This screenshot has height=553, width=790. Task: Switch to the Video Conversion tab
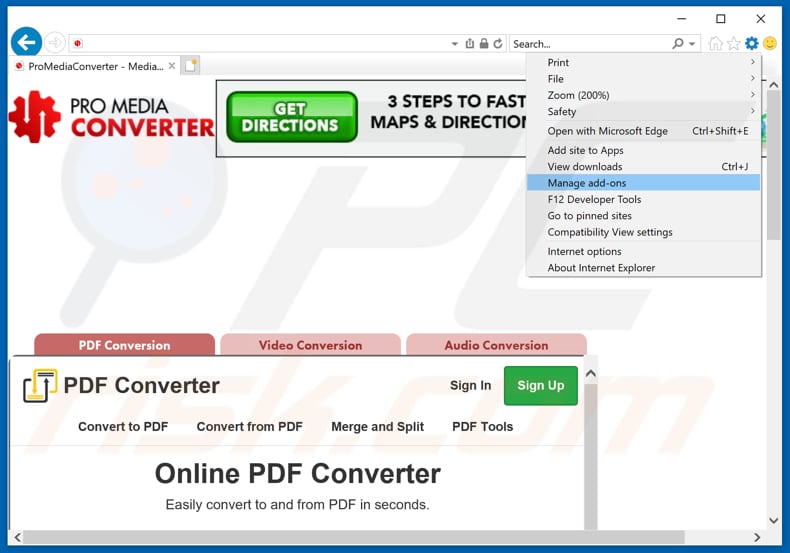[310, 345]
